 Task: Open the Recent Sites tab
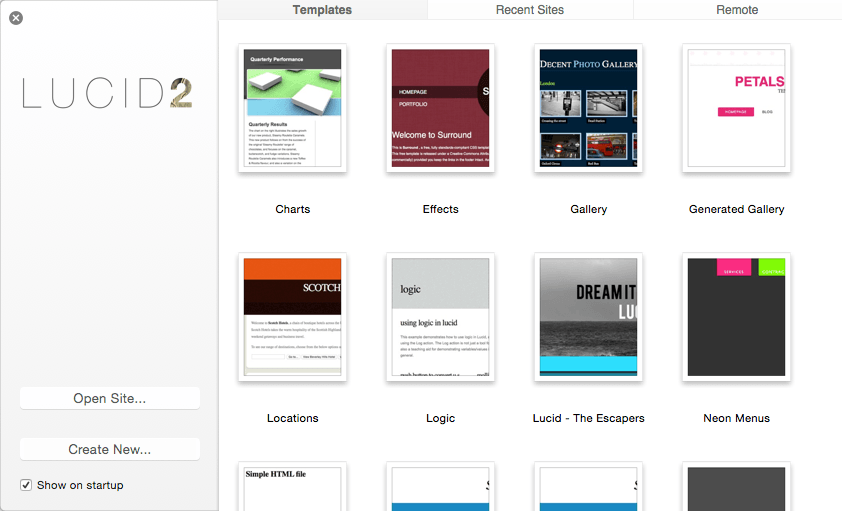click(x=529, y=10)
